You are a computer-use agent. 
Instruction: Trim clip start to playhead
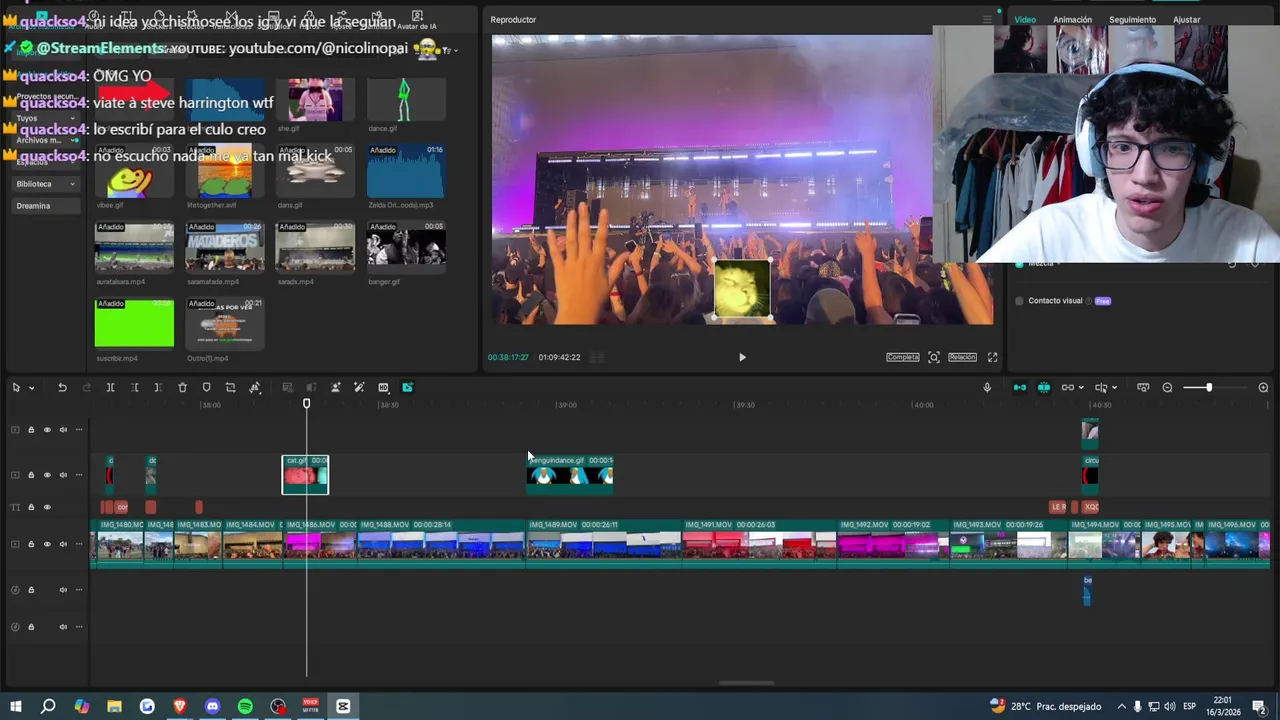(x=134, y=388)
